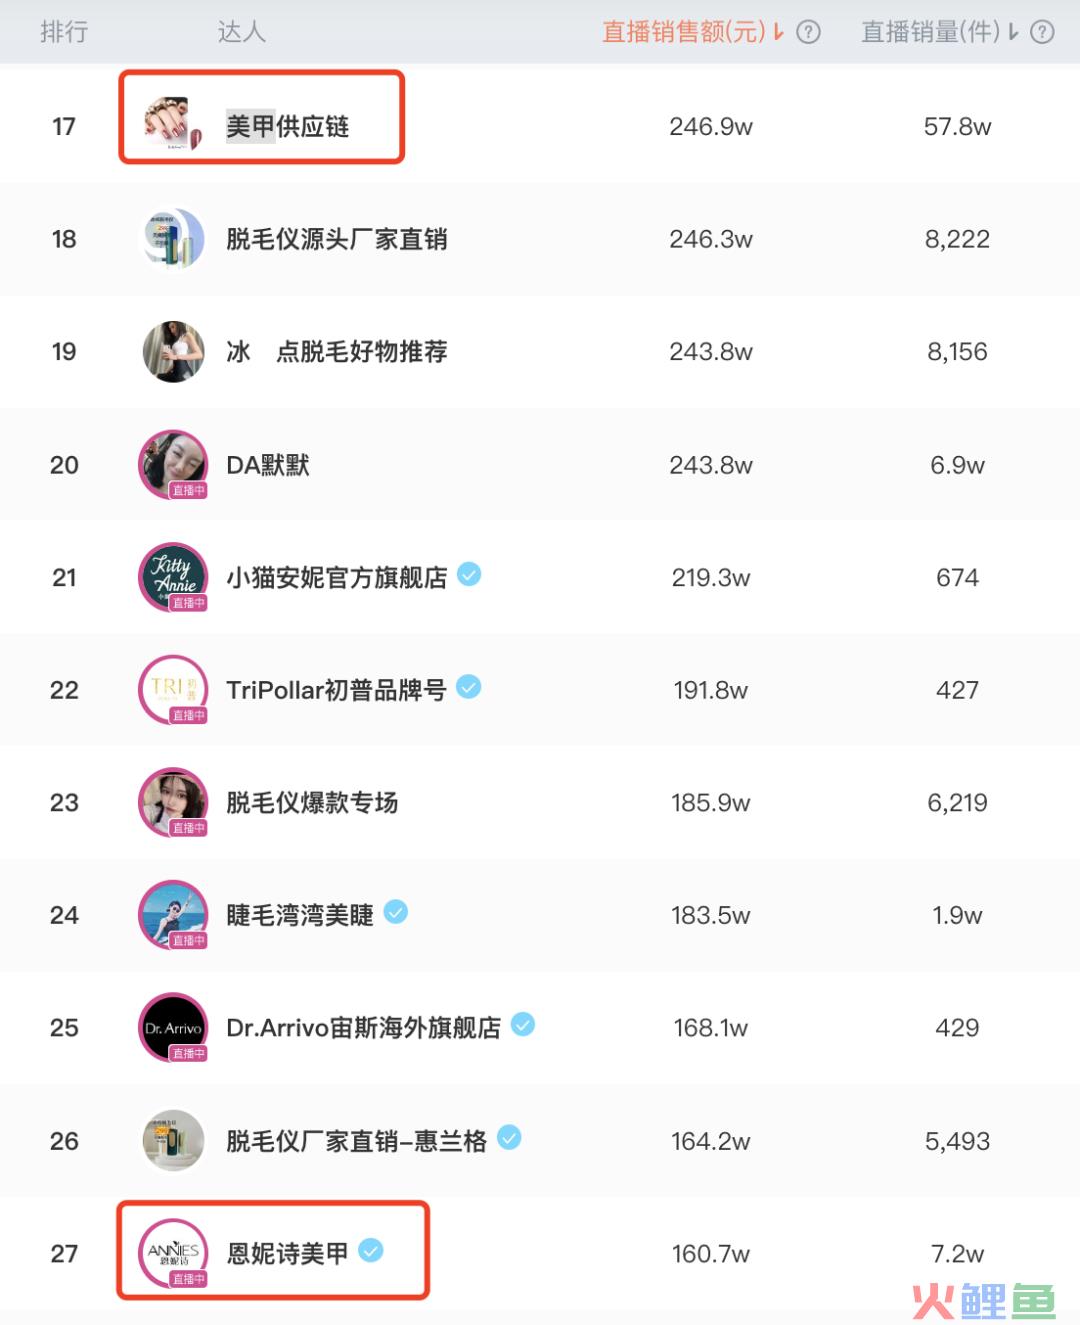Sort by 直播销量 descending arrow
The image size is (1080, 1325).
click(1013, 32)
